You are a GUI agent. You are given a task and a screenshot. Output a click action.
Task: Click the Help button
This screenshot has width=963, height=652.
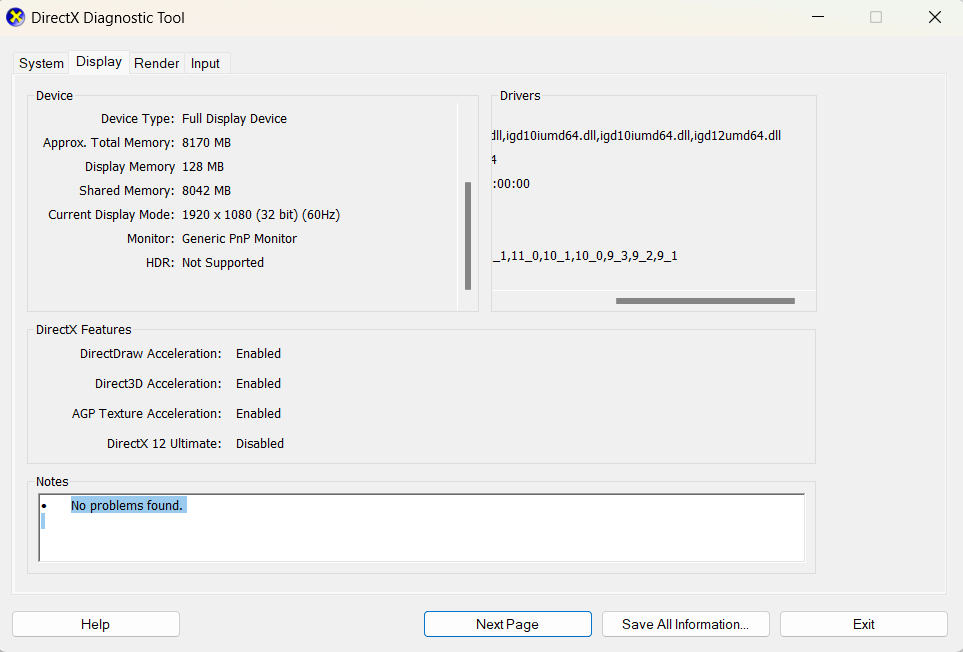tap(96, 624)
